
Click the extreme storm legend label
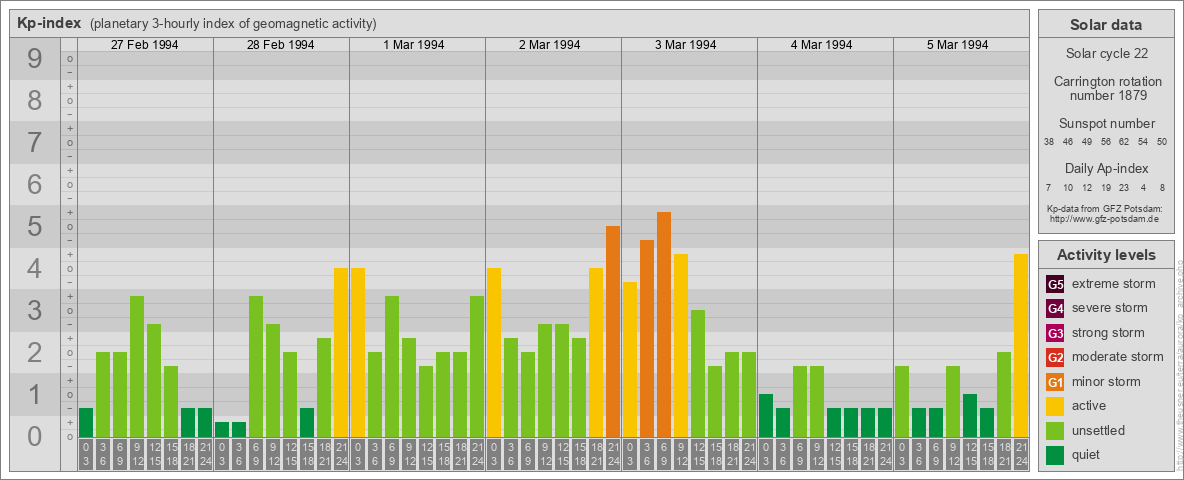click(1113, 285)
